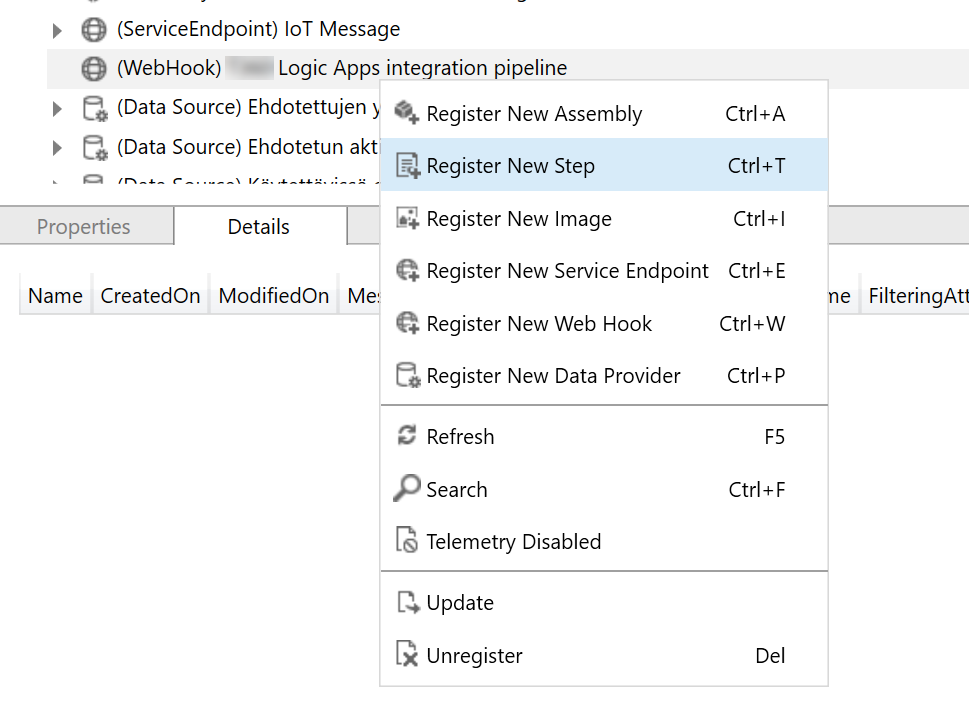
Task: Click the Register New Service Endpoint globe icon
Action: (x=407, y=271)
